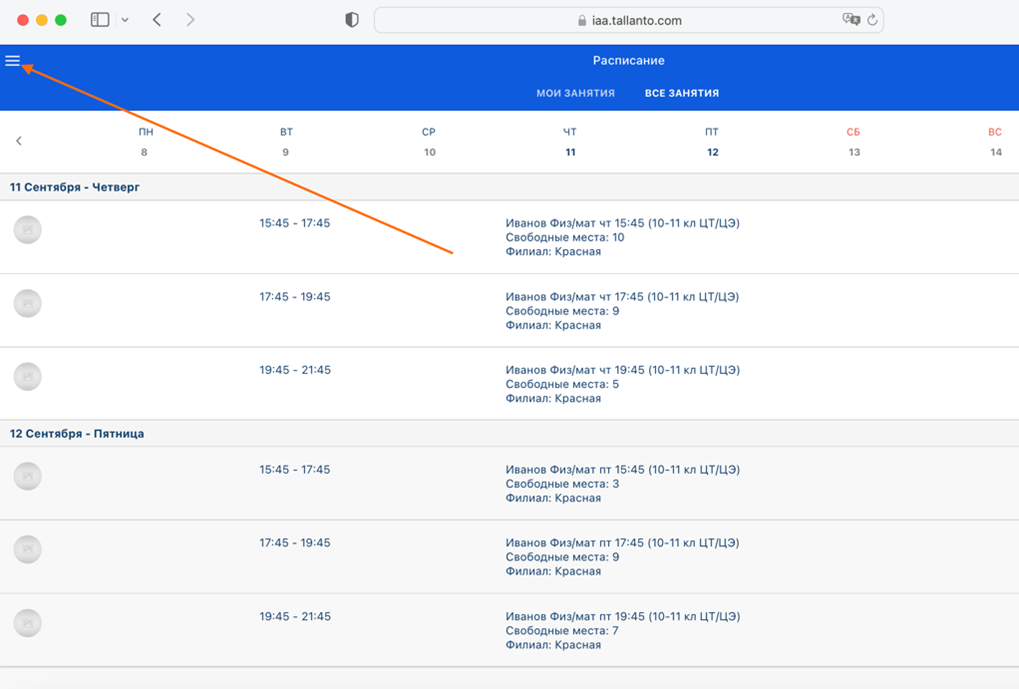Reload the page with the refresh icon

point(872,20)
